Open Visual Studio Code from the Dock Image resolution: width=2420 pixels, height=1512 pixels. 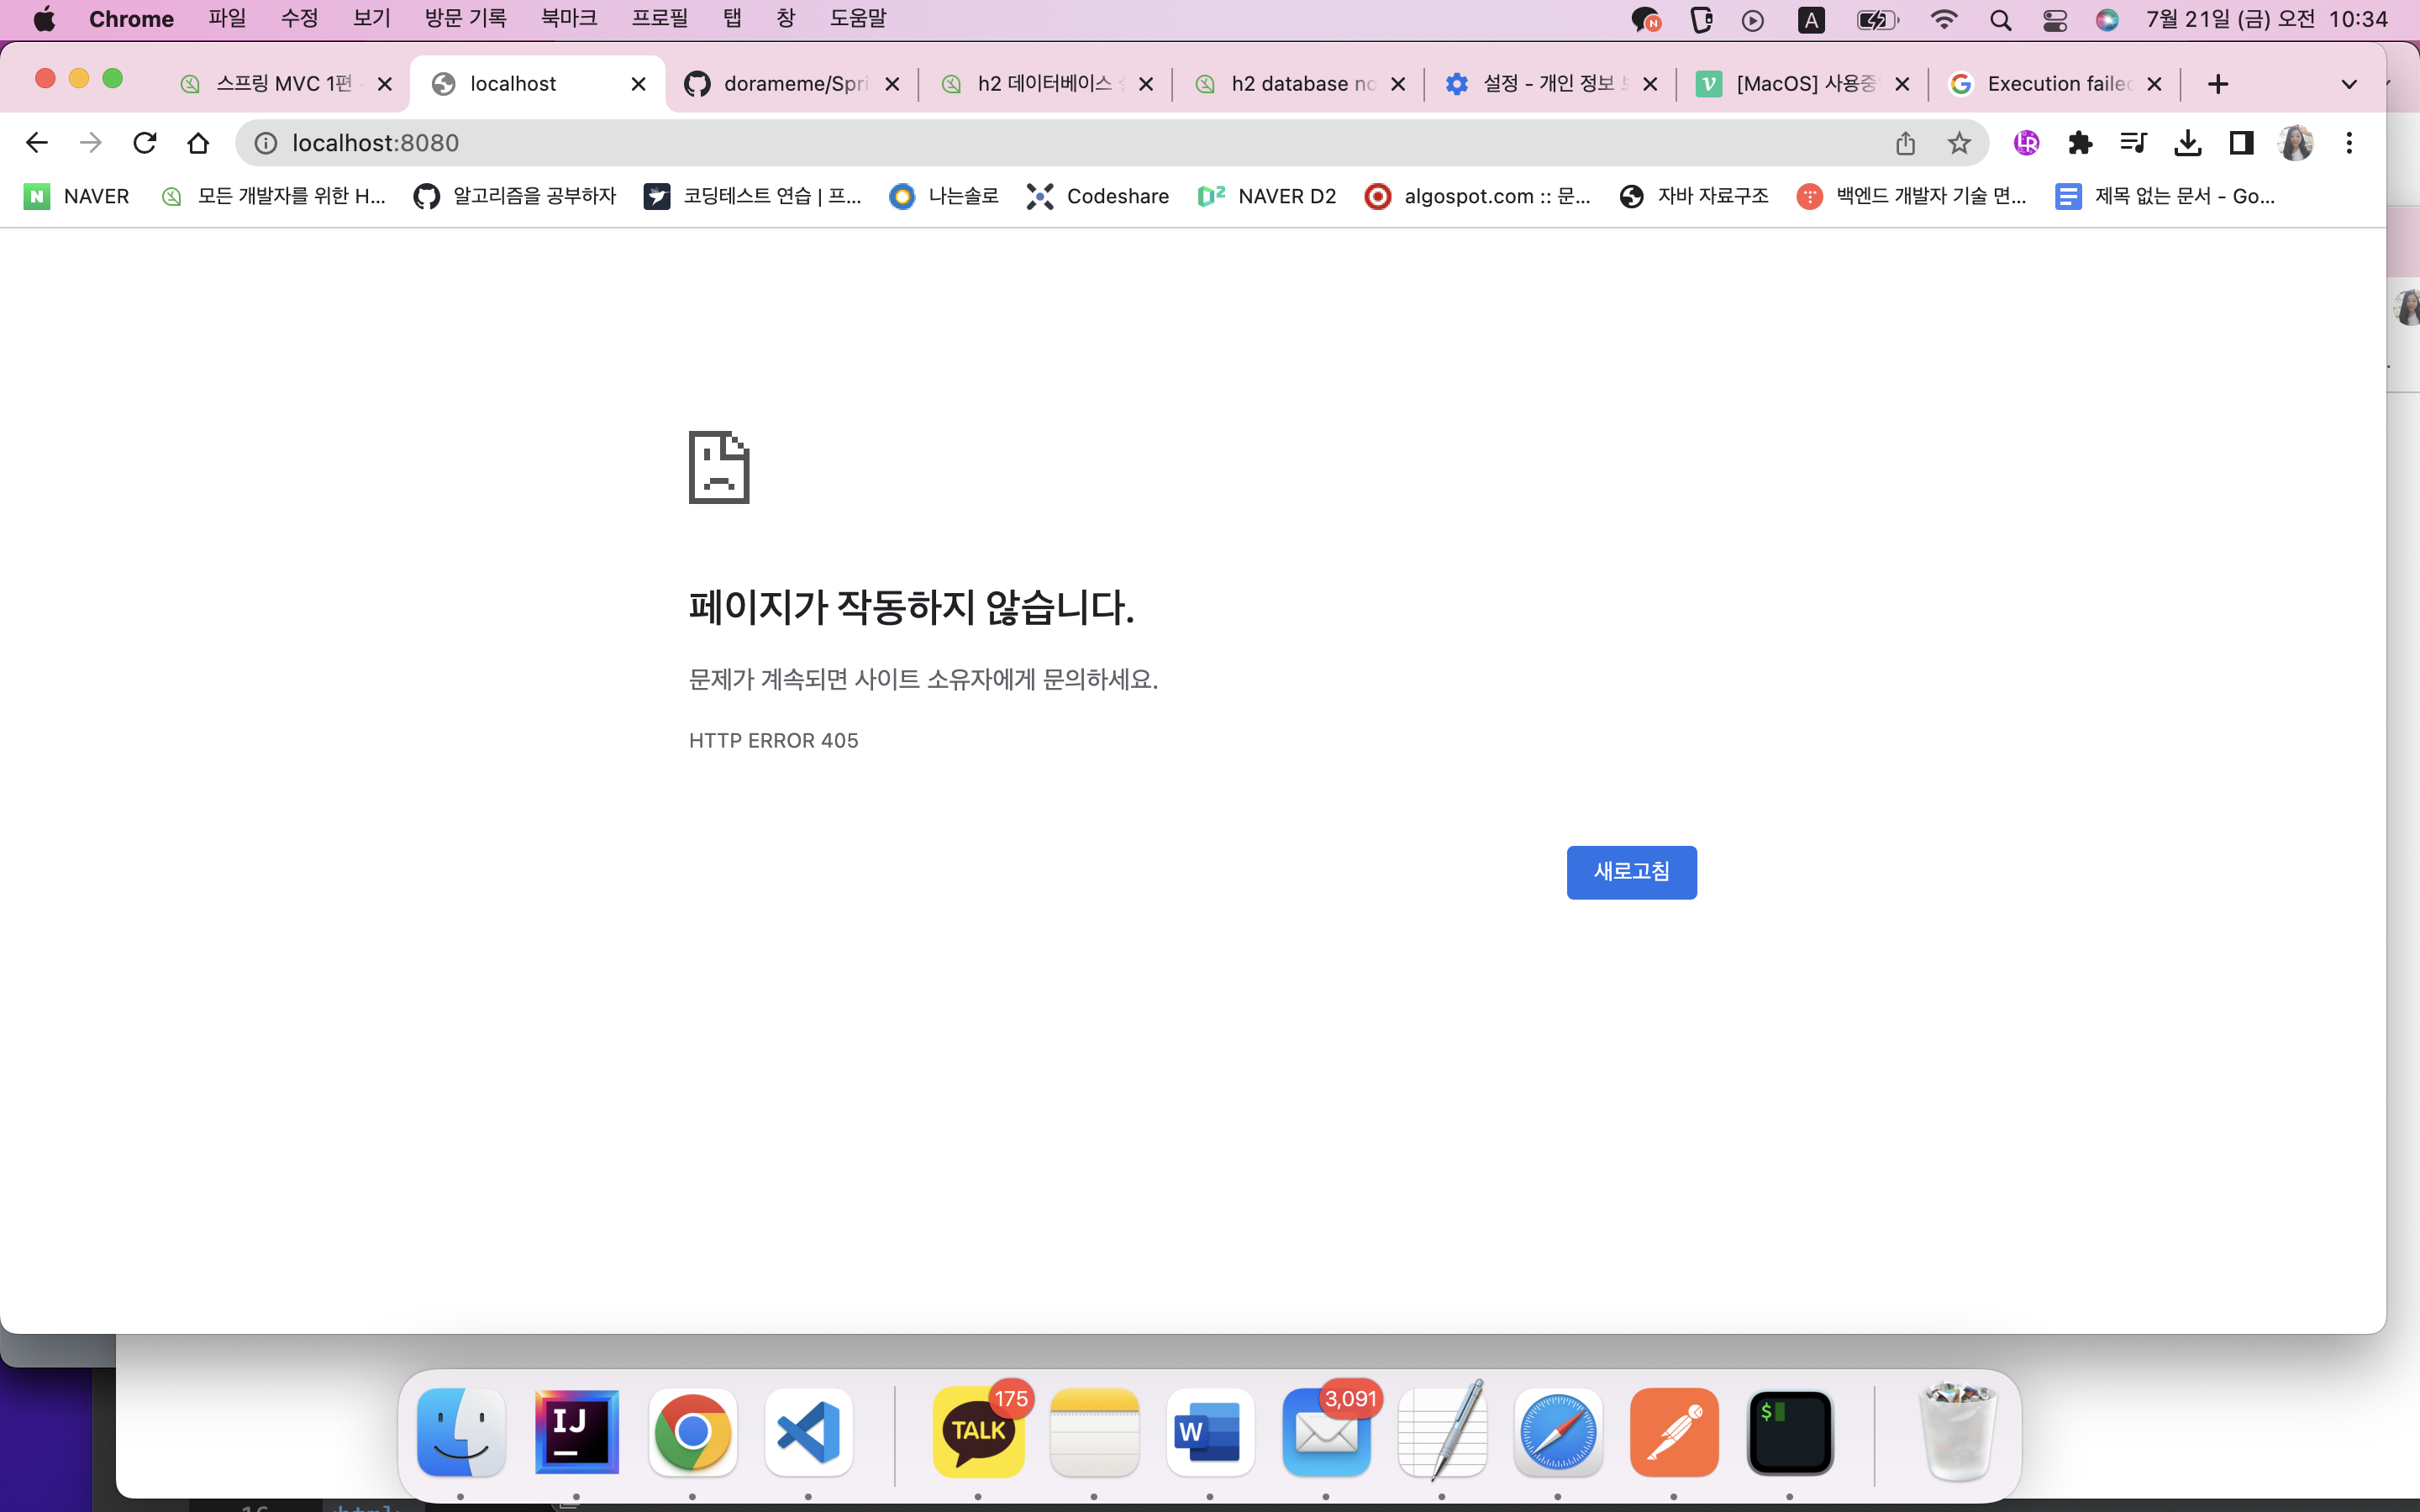(x=808, y=1432)
